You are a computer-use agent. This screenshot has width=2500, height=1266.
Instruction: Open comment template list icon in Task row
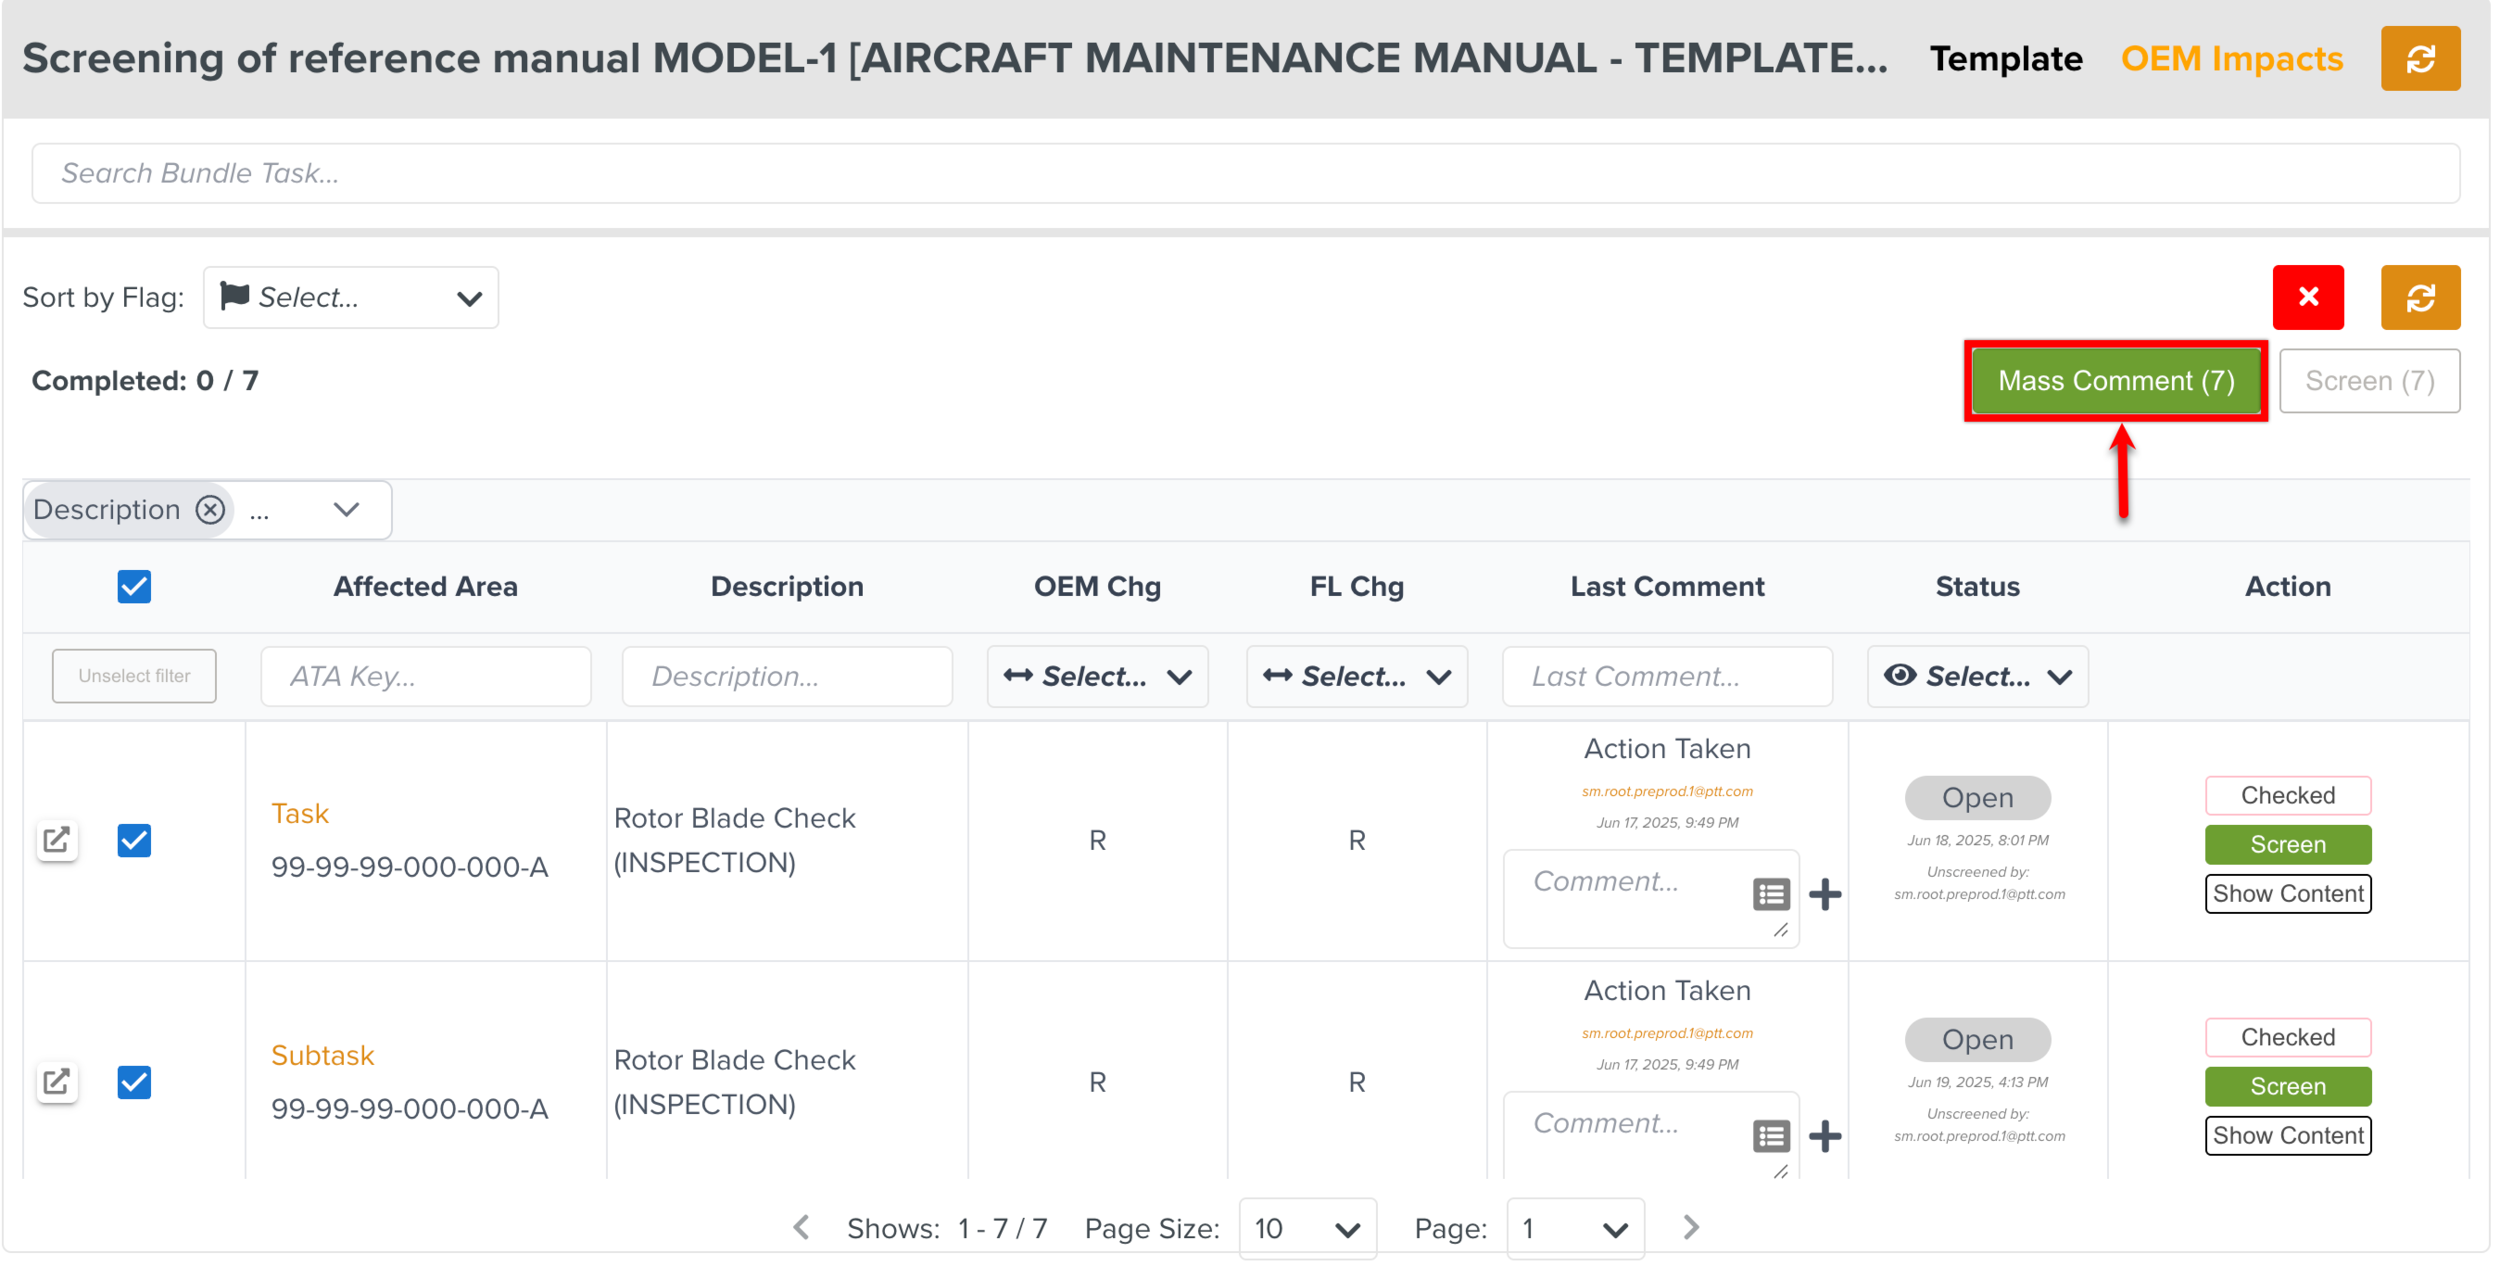[x=1771, y=894]
